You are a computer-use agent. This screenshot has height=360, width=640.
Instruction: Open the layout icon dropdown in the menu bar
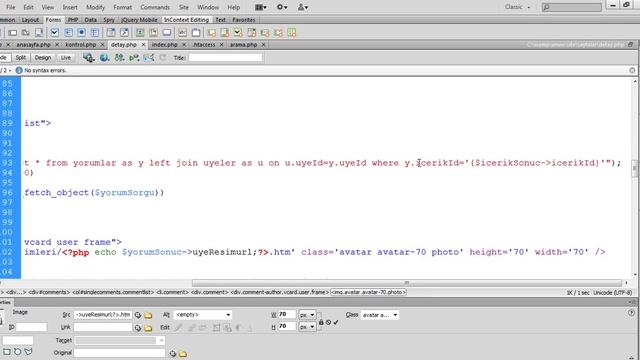coord(260,7)
